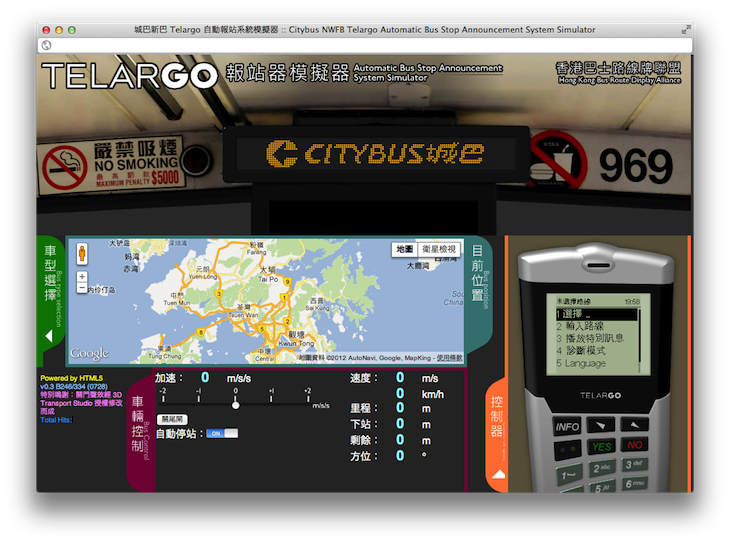730x543 pixels.
Task: Click the 下站 next stop distance value
Action: tap(400, 424)
